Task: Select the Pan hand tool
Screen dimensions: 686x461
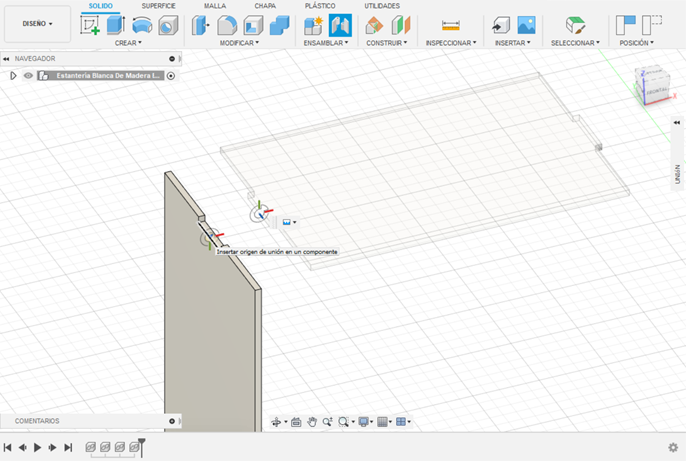Action: (x=312, y=422)
